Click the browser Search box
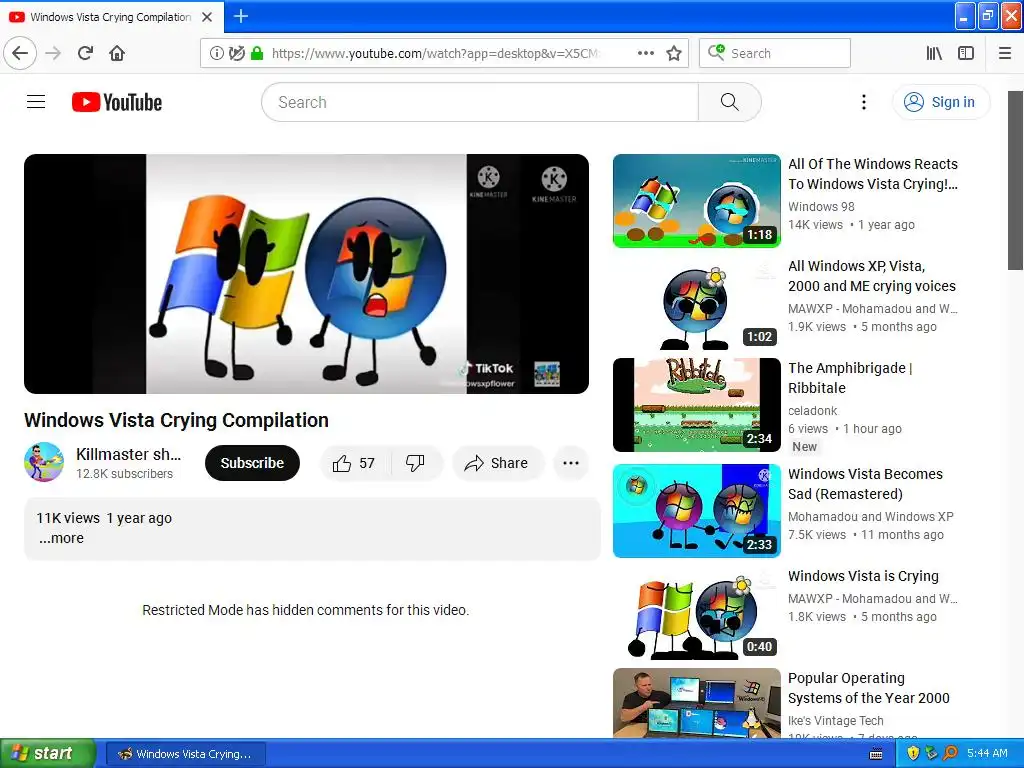The image size is (1024, 768). [x=775, y=53]
